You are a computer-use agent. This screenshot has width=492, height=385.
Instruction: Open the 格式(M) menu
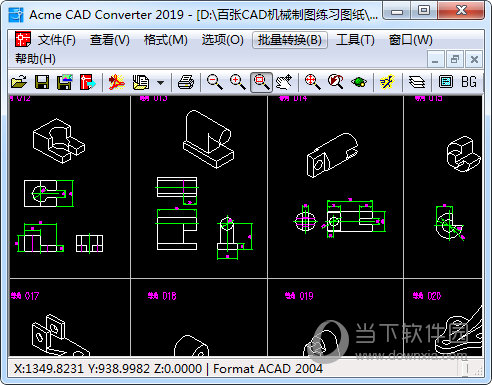point(166,40)
